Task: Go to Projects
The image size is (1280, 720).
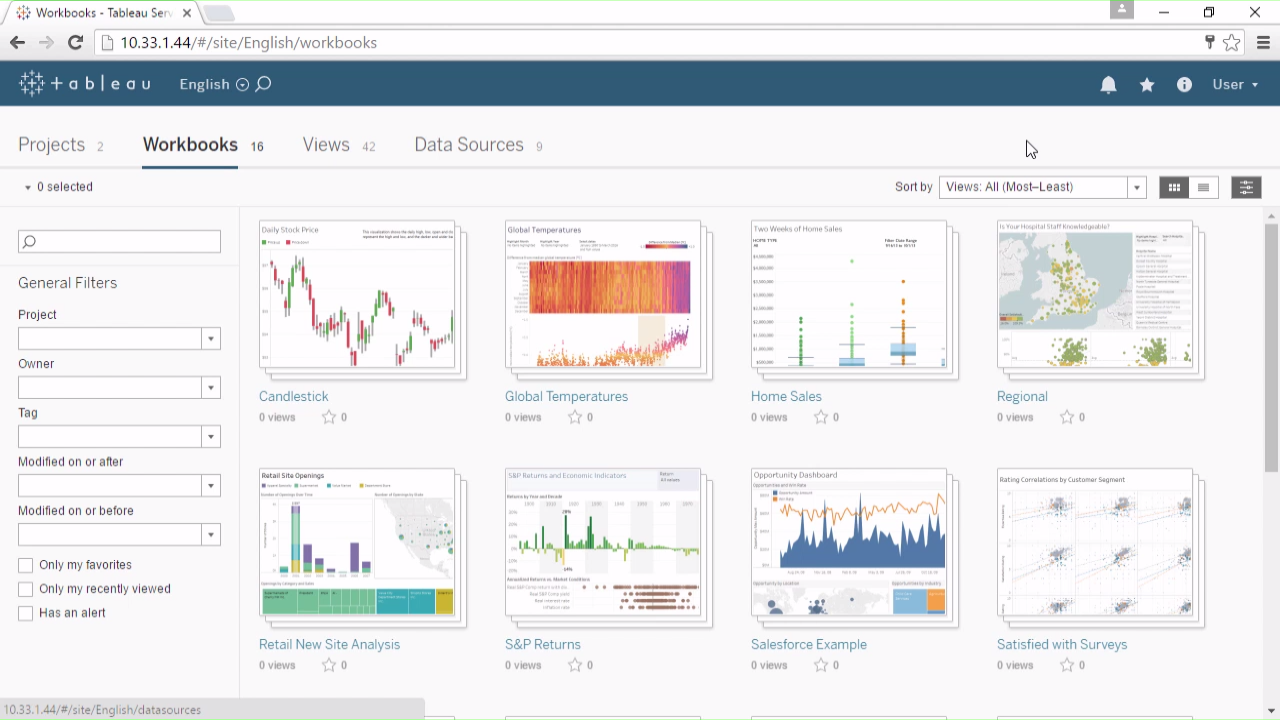Action: [x=51, y=145]
